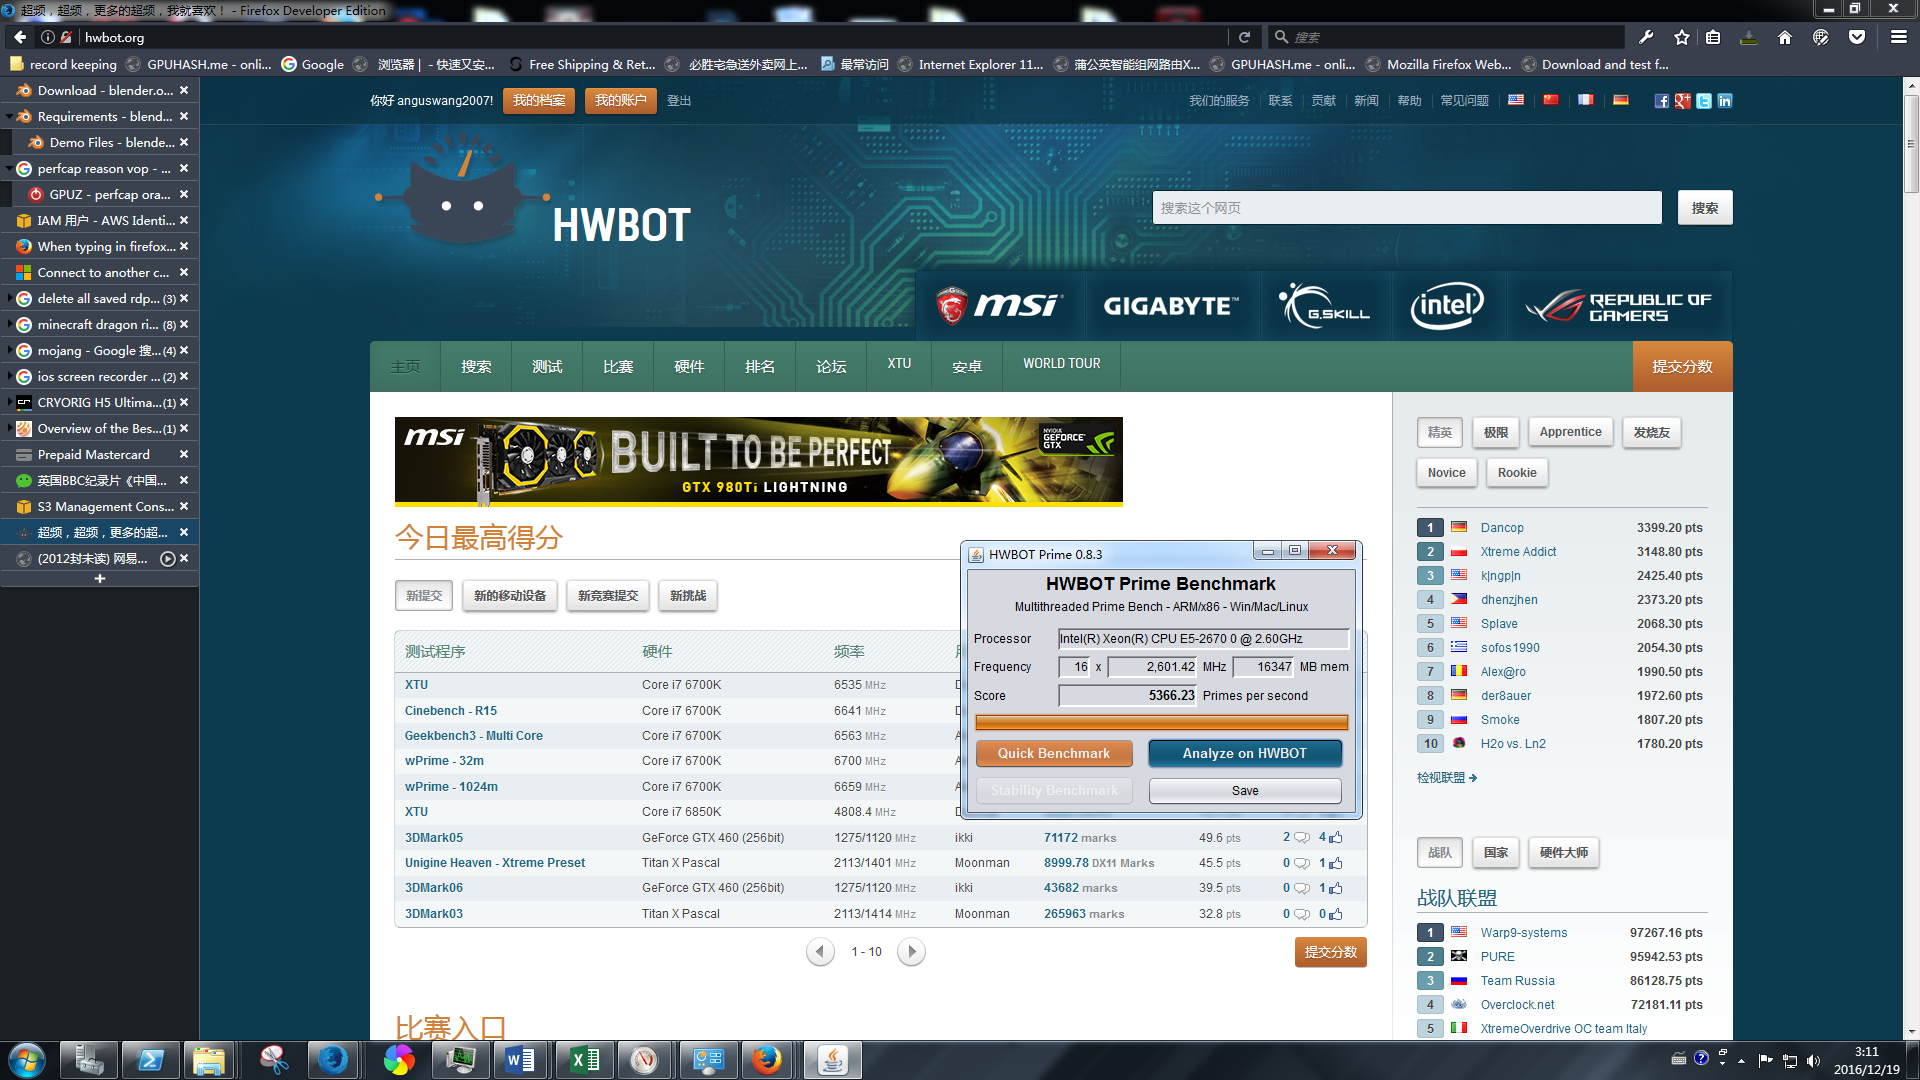Image resolution: width=1920 pixels, height=1080 pixels.
Task: Expand the CRYORIG H5 Ultima tab group
Action: (x=9, y=402)
